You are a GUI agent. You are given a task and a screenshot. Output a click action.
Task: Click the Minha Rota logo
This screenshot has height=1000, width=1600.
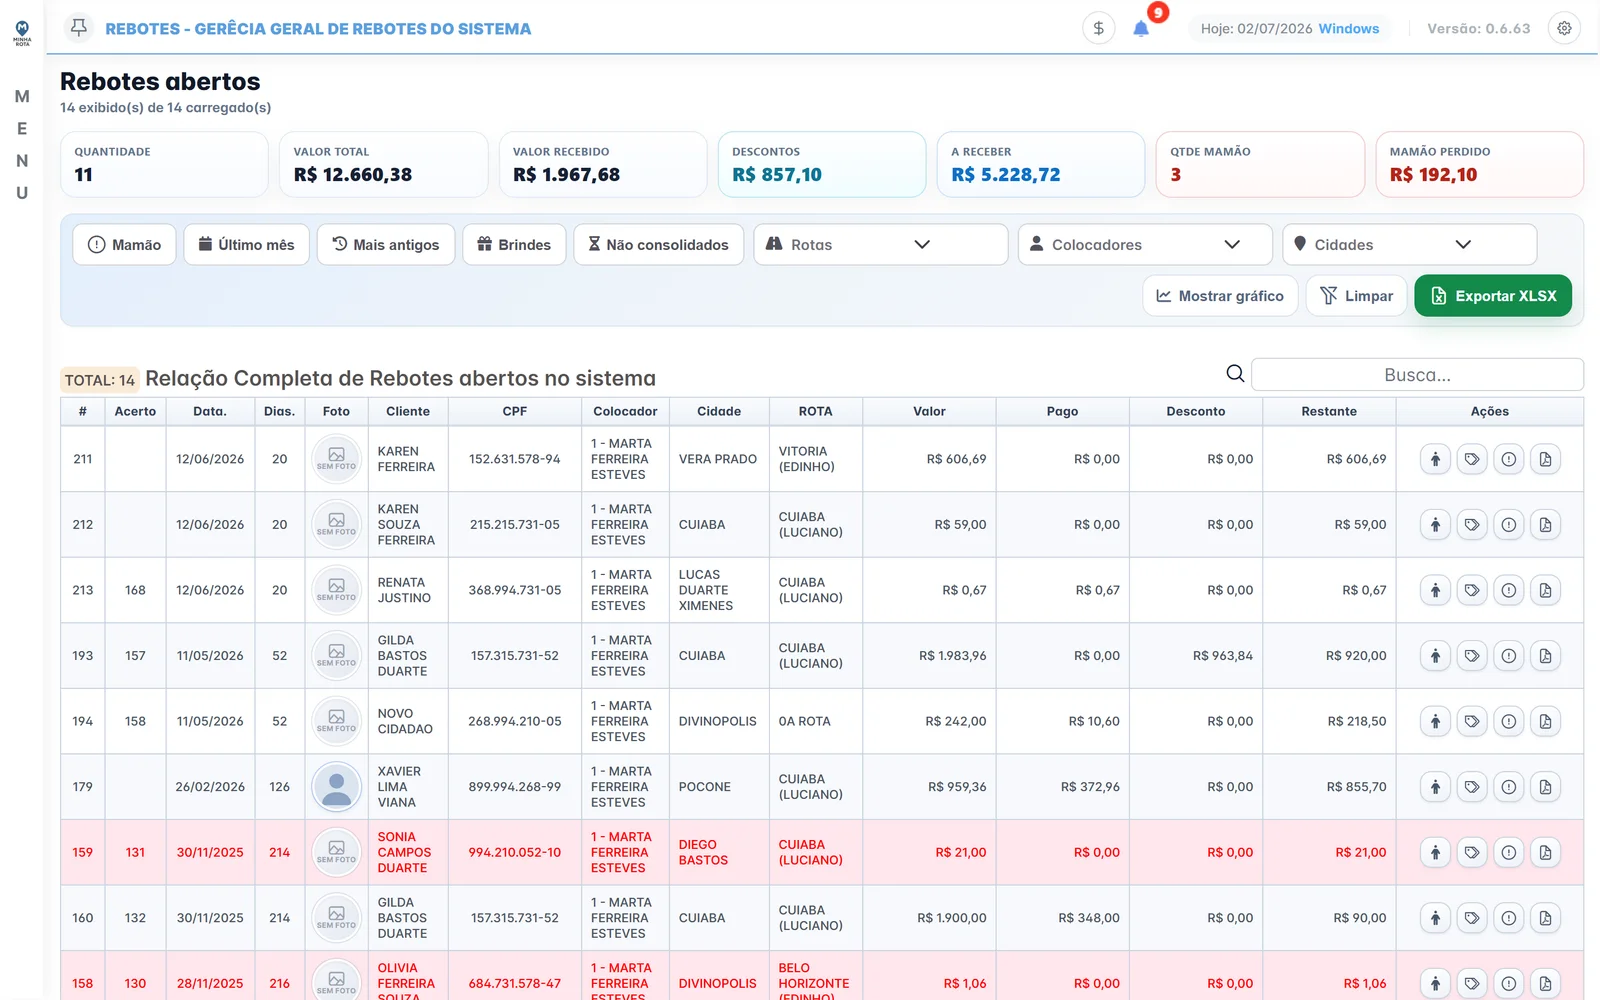tap(22, 33)
